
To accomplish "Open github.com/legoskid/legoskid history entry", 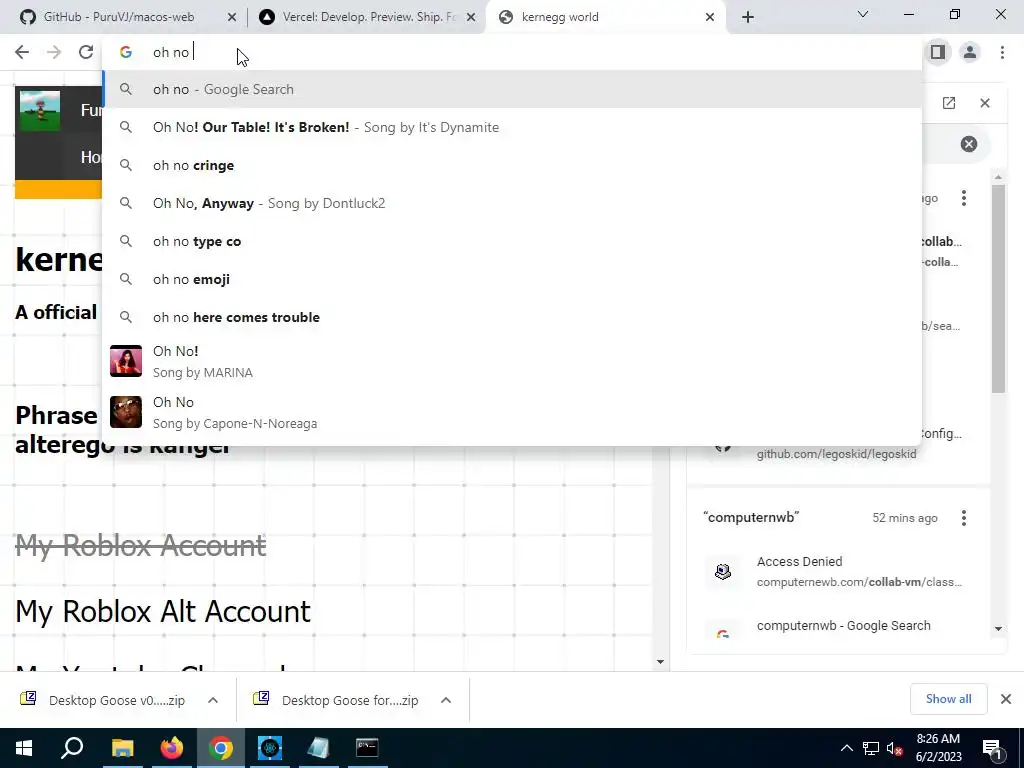I will click(x=836, y=454).
